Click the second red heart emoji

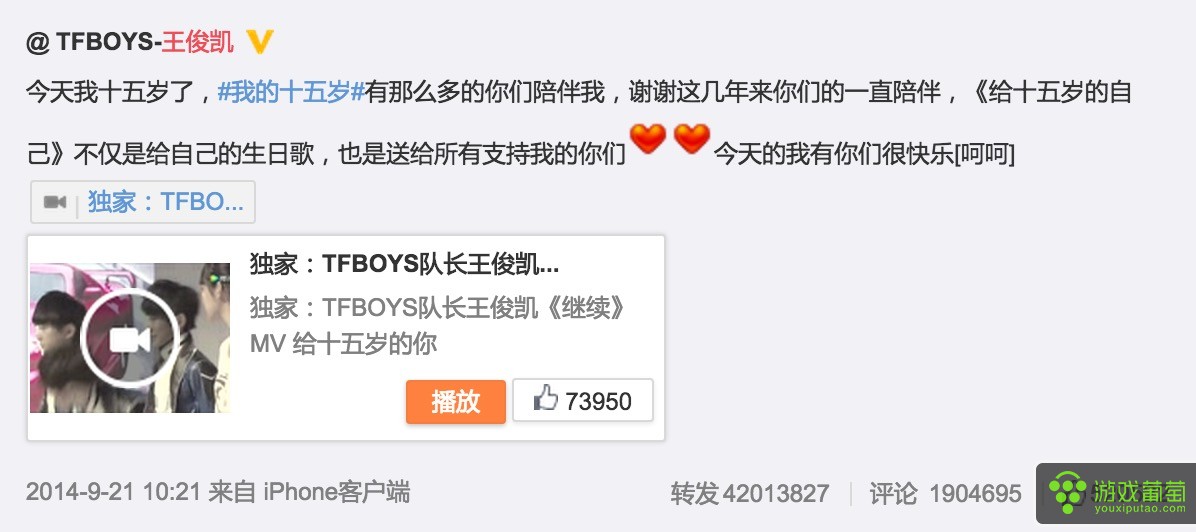click(692, 140)
